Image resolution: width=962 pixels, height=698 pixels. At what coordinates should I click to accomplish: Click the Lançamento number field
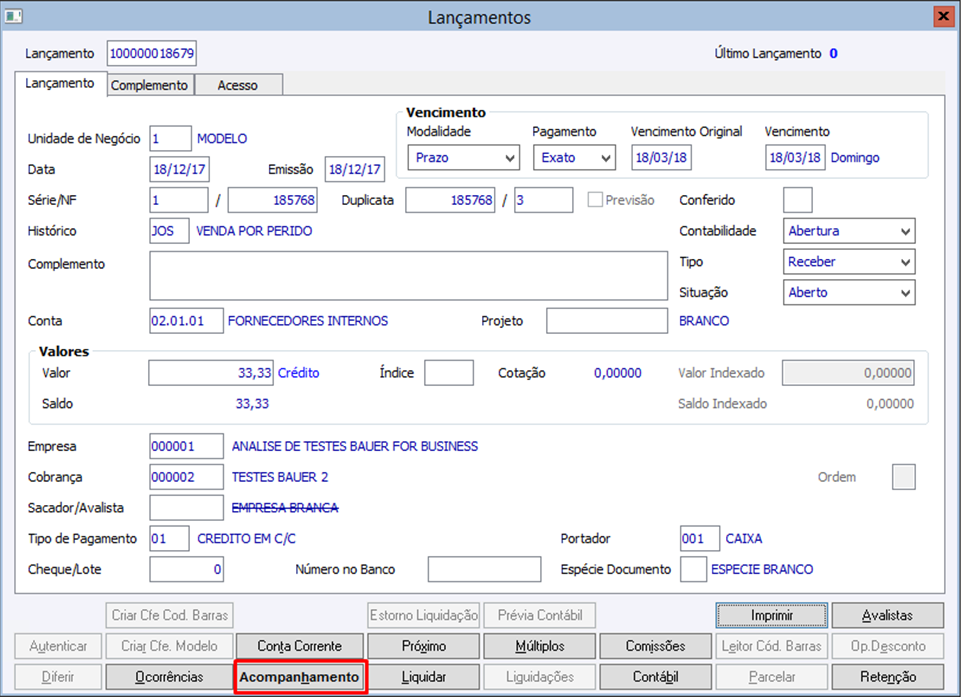(152, 53)
